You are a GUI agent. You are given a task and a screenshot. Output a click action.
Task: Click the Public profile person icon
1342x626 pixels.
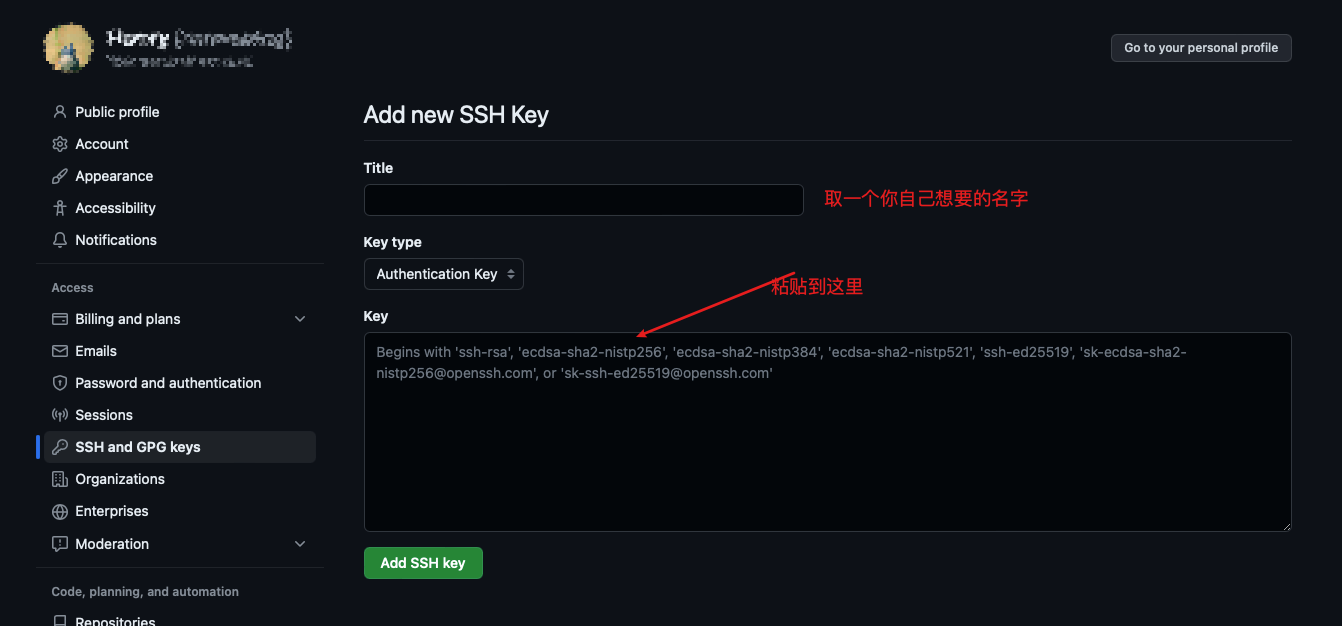(x=60, y=112)
